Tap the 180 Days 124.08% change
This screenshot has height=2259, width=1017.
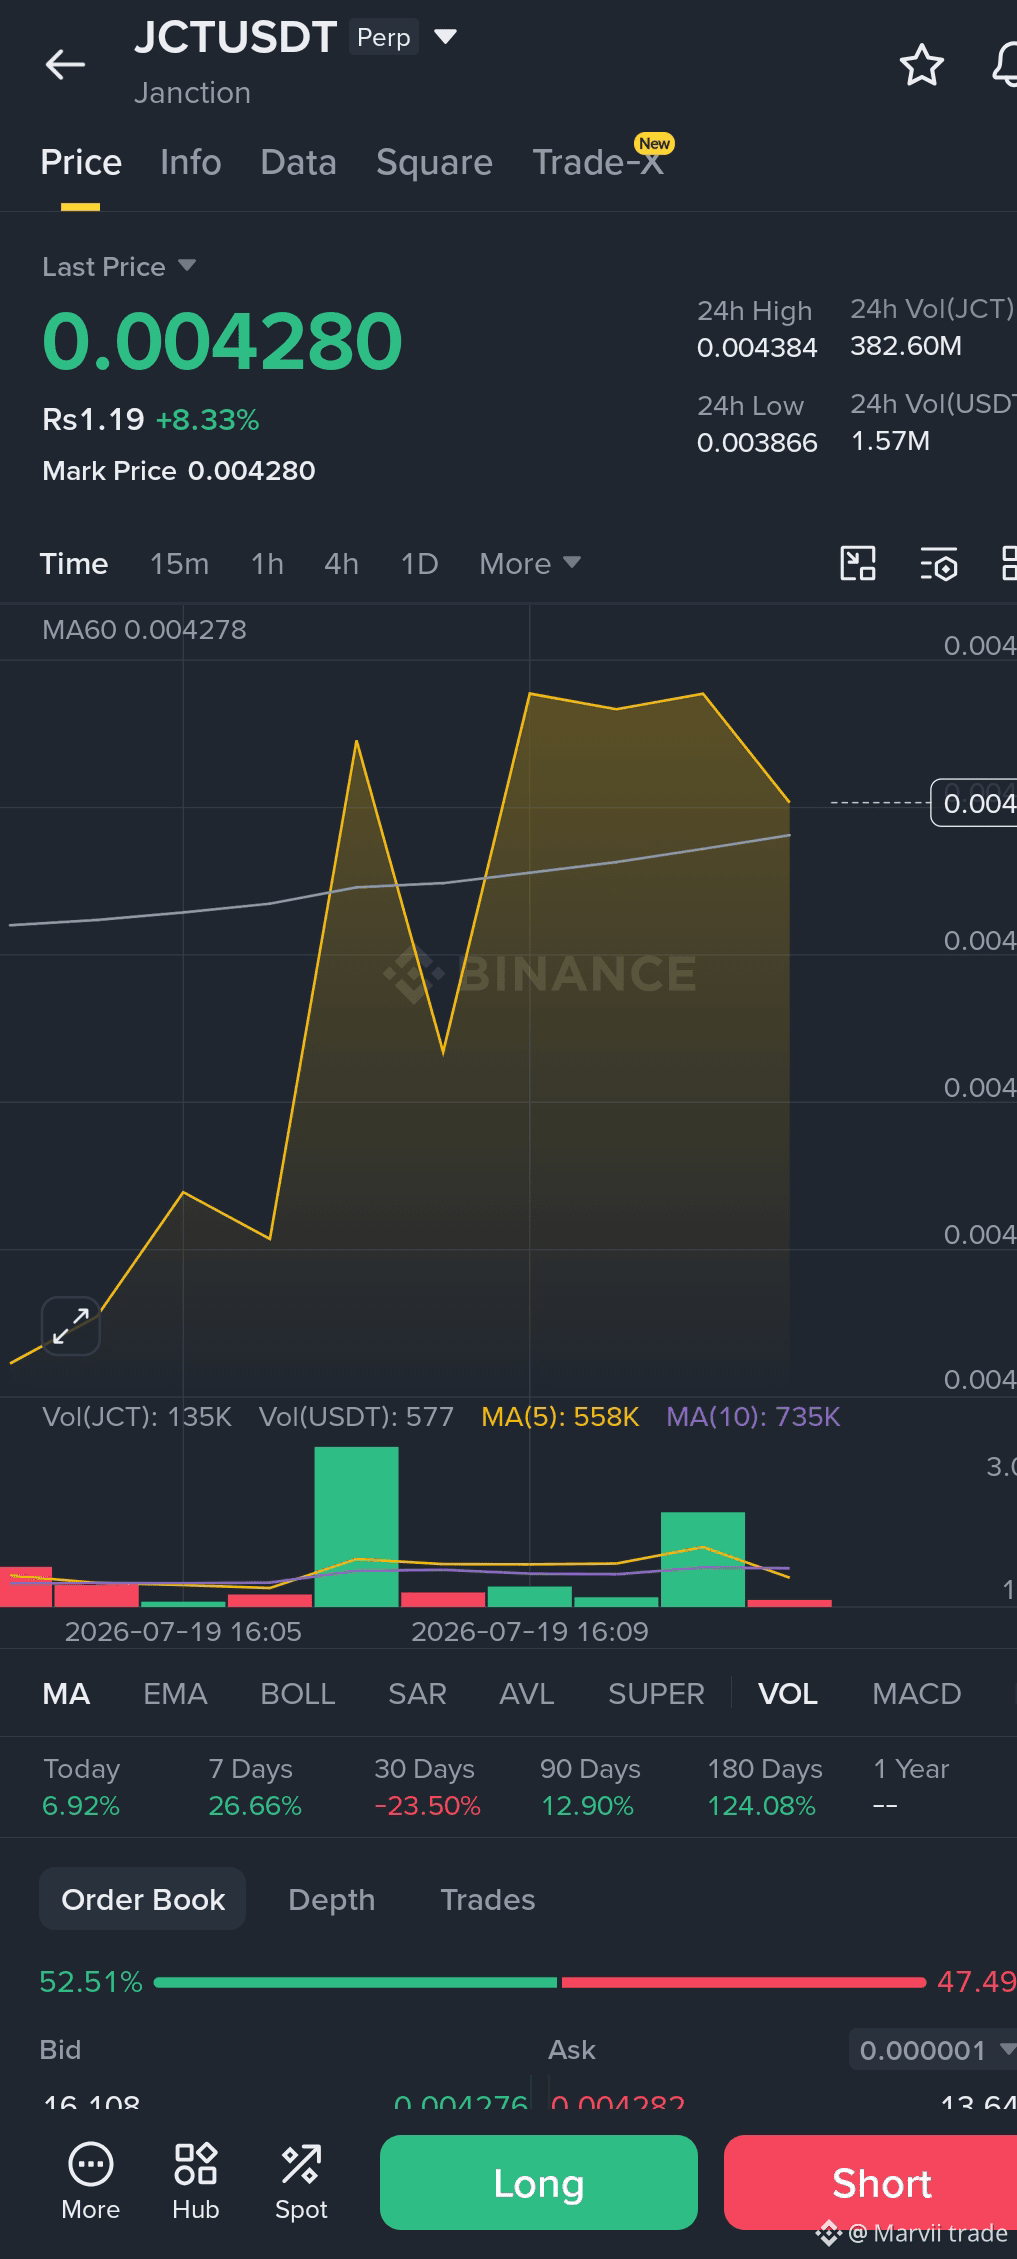[765, 1788]
